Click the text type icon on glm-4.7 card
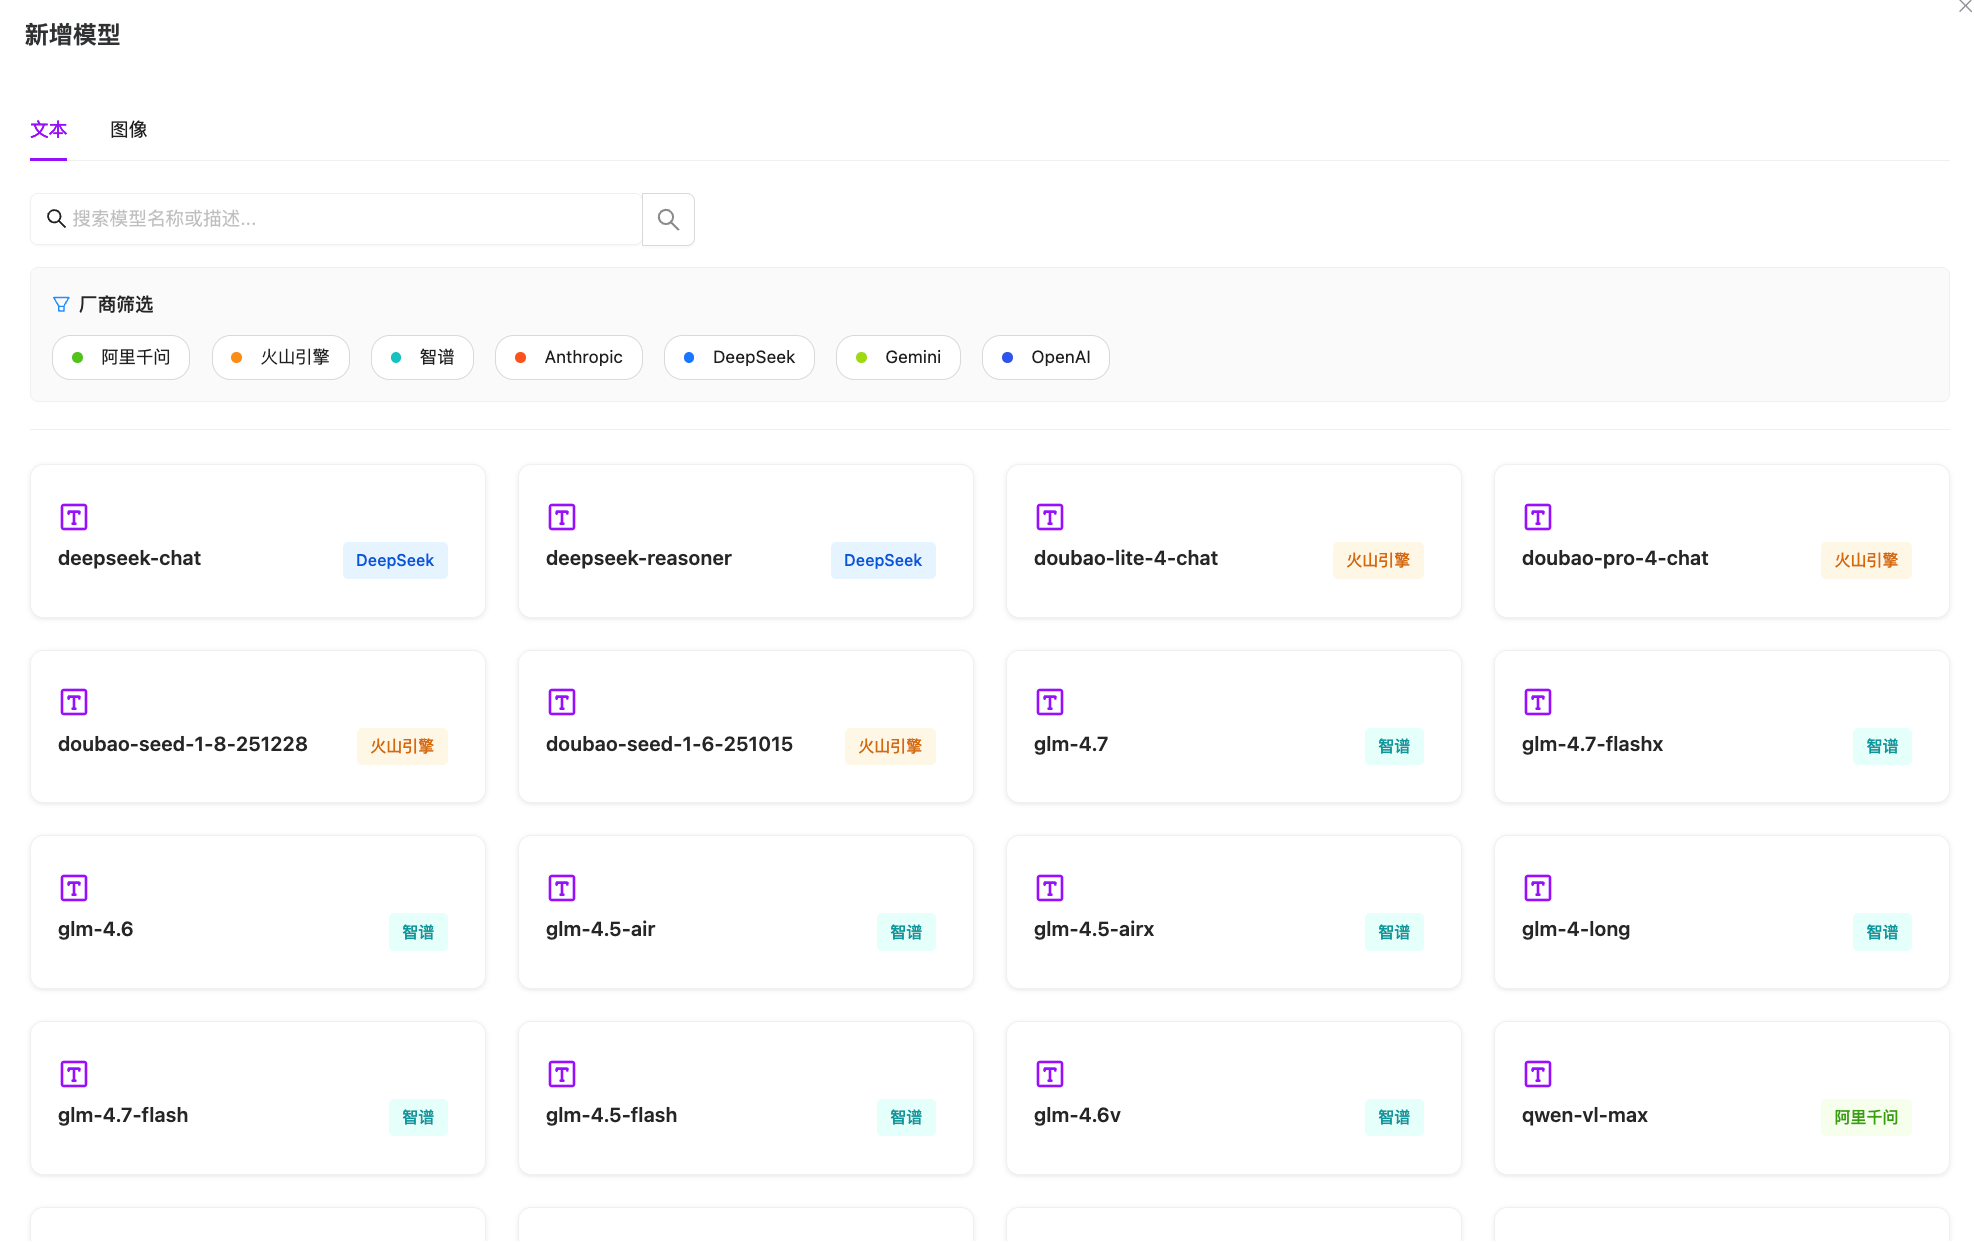The width and height of the screenshot is (1974, 1242). pyautogui.click(x=1050, y=702)
